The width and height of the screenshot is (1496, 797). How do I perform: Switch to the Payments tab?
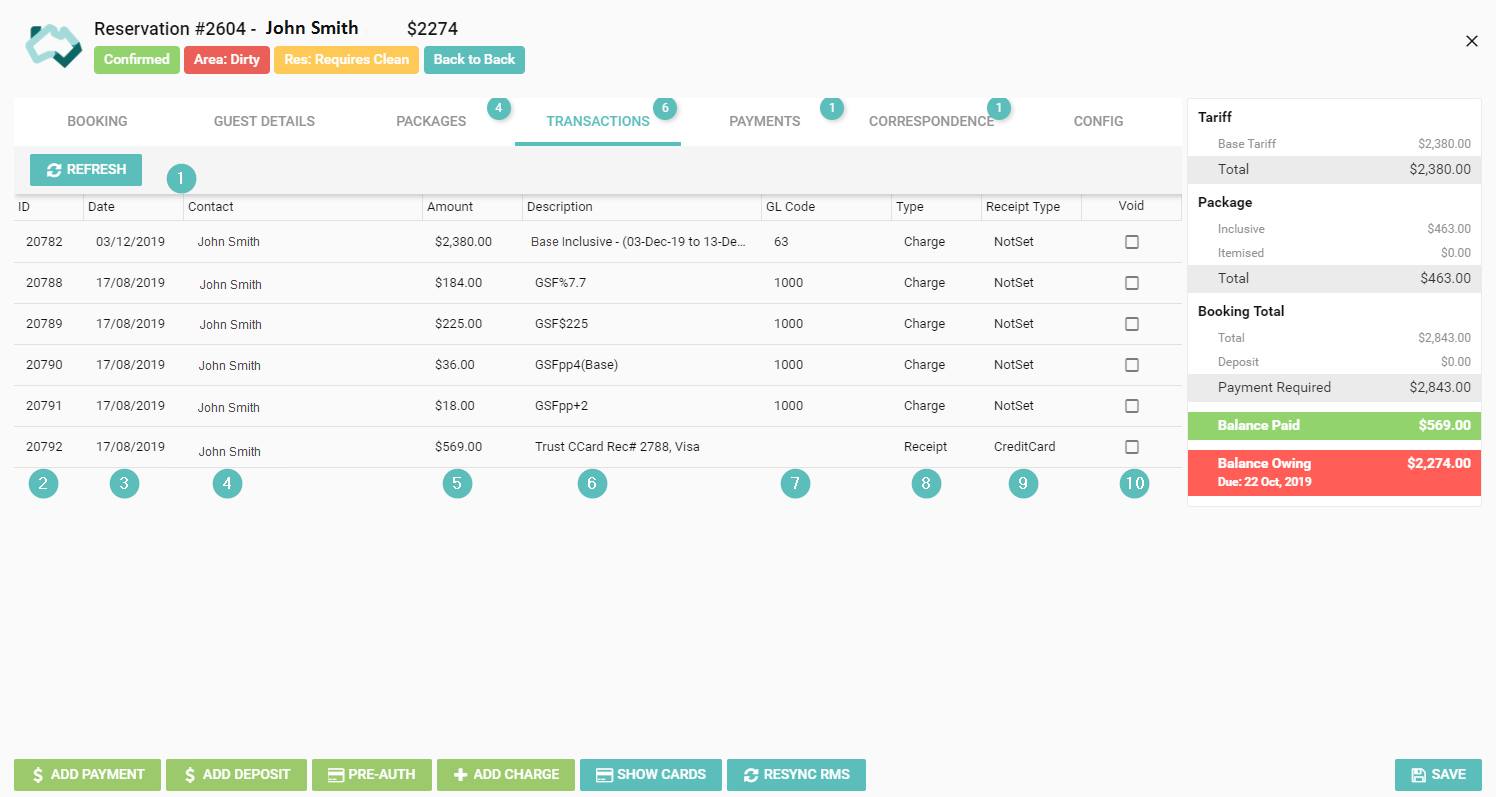coord(764,121)
